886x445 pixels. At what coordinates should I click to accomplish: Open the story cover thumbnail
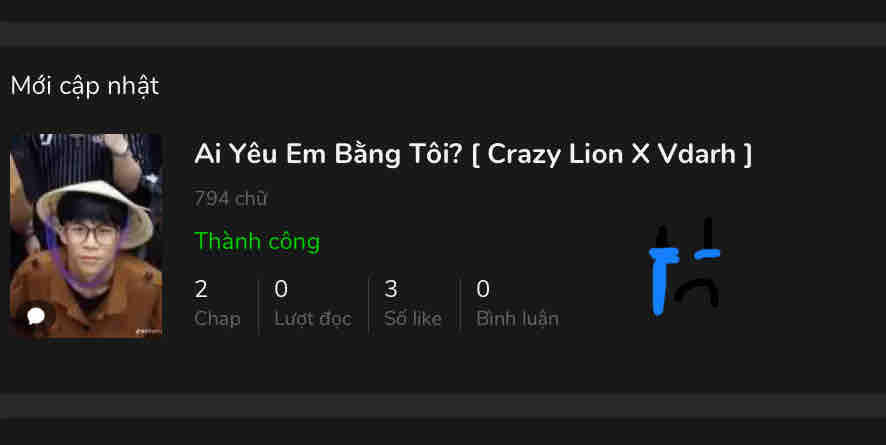(86, 235)
